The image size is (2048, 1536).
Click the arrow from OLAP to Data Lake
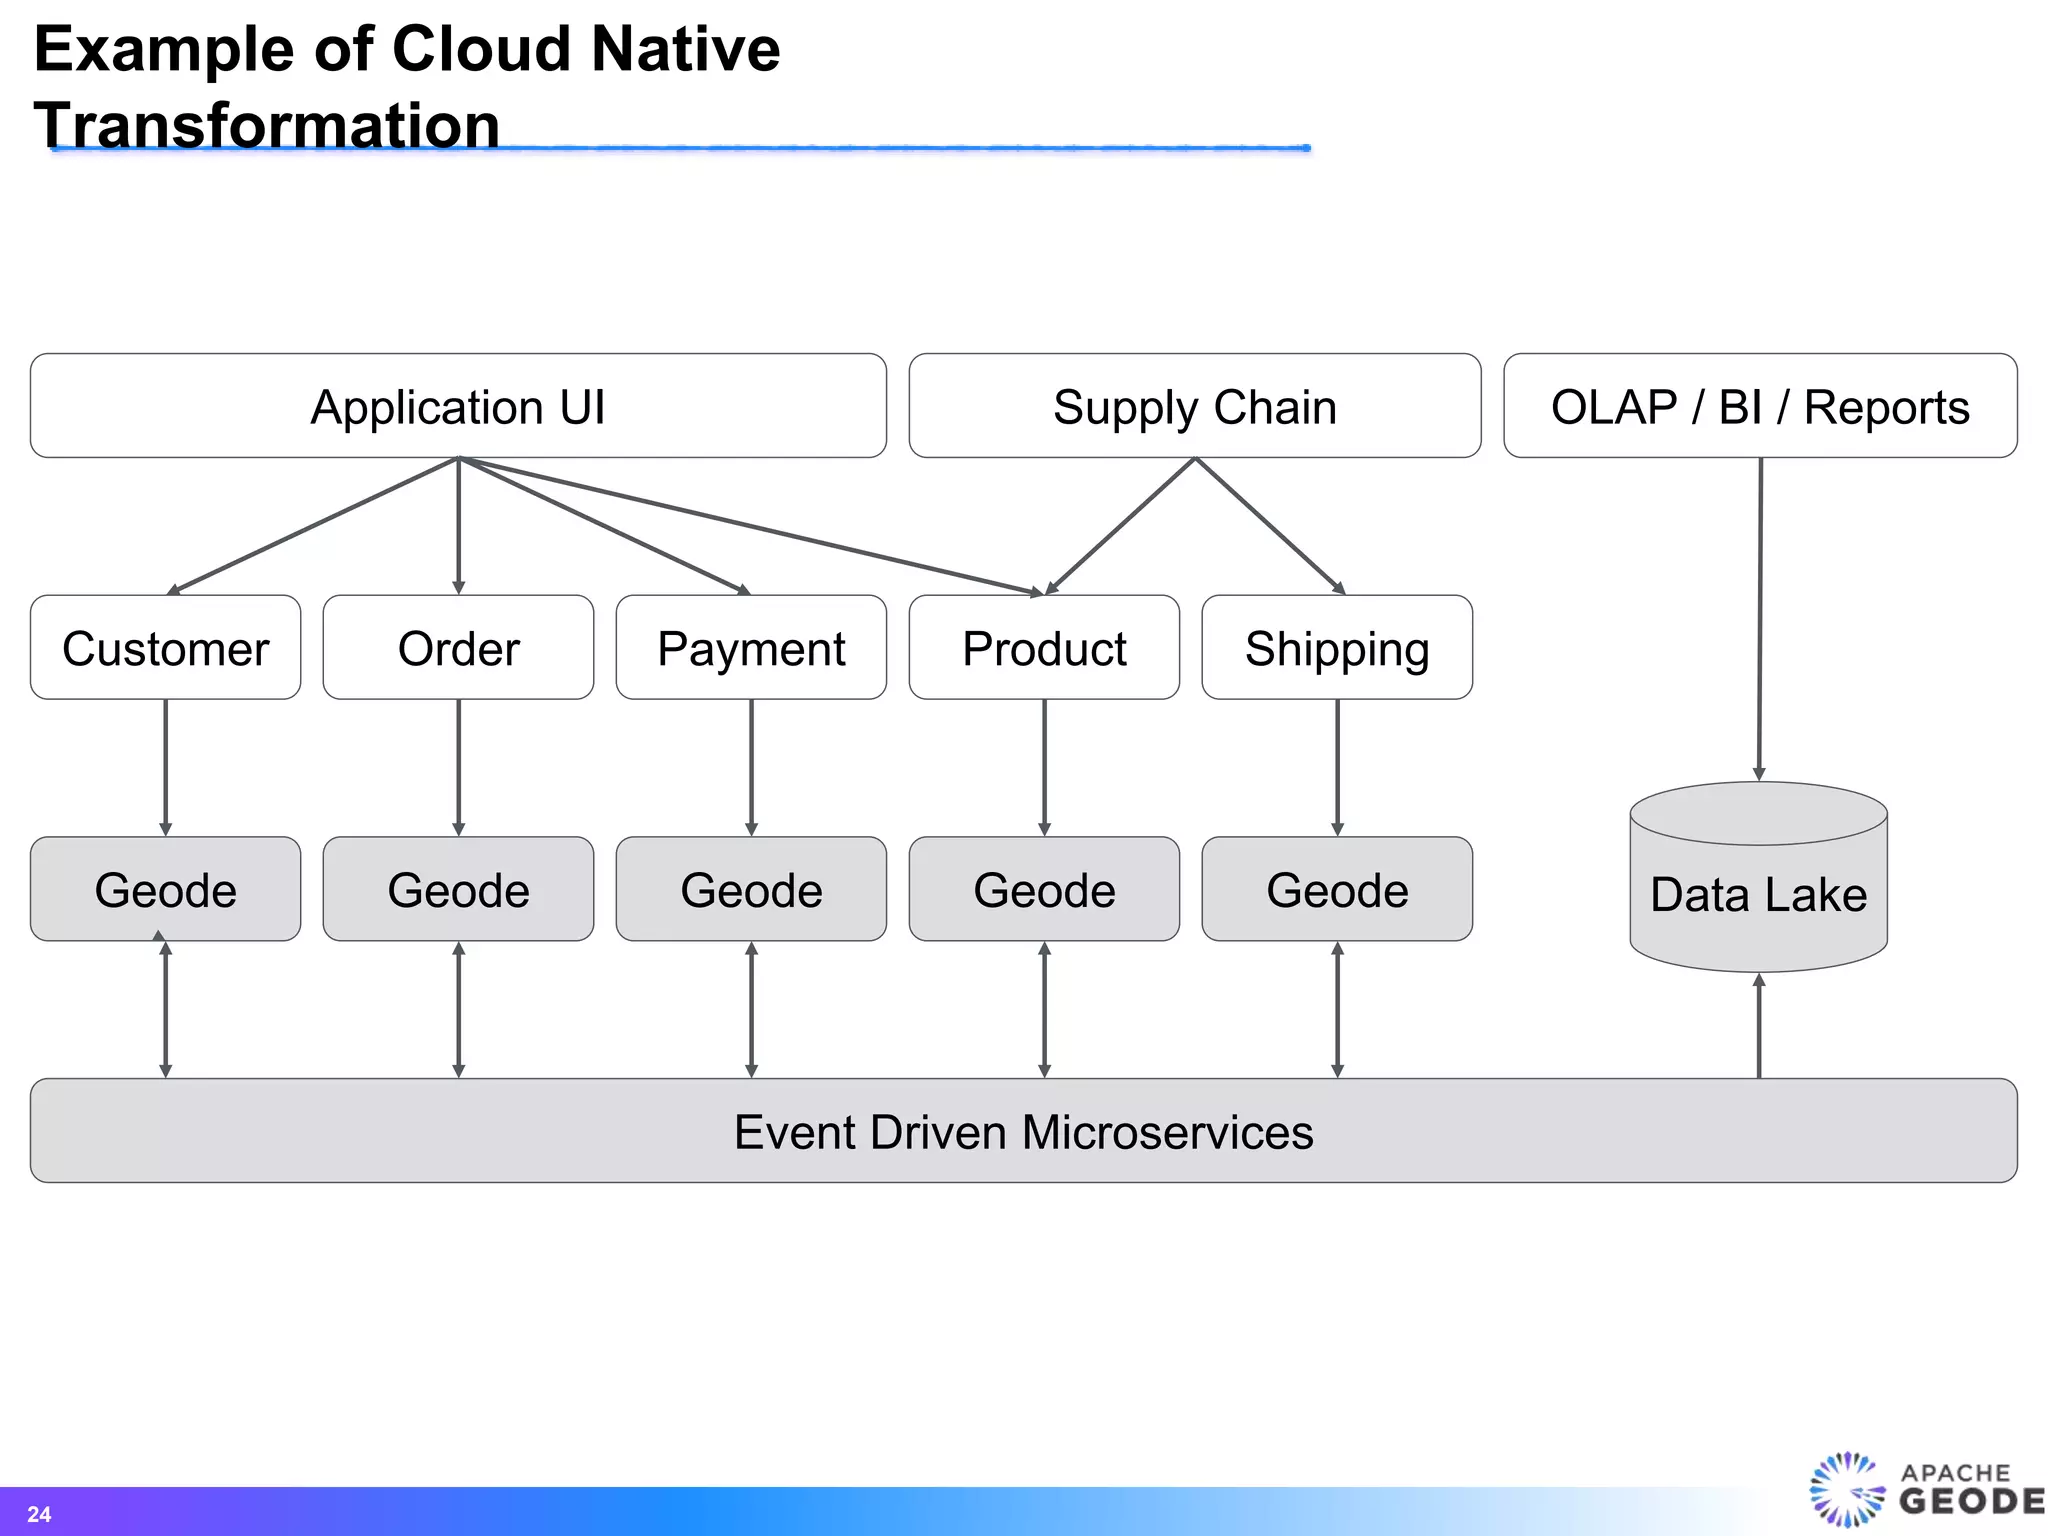tap(1760, 620)
